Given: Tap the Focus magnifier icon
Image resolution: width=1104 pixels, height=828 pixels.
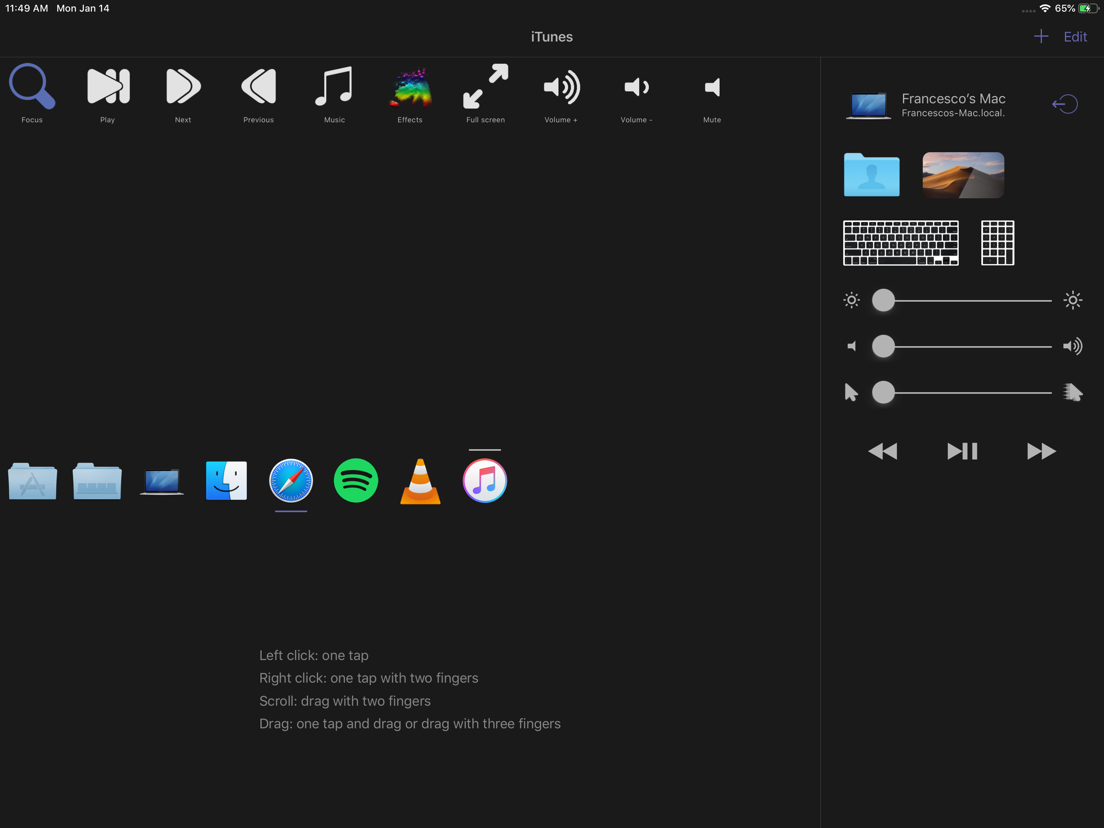Looking at the screenshot, I should (32, 87).
